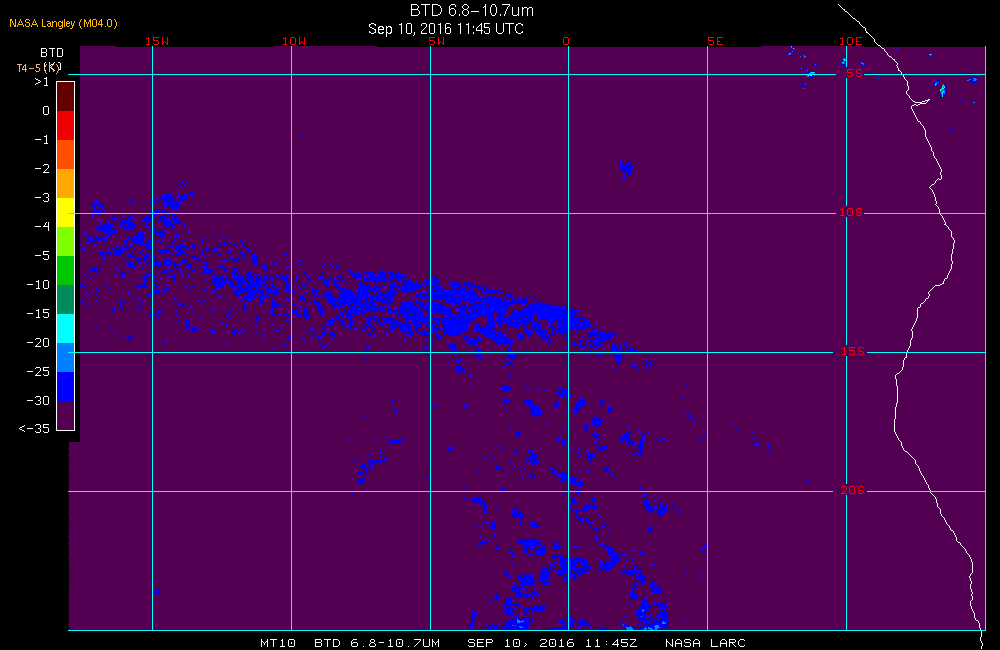The width and height of the screenshot is (1000, 650).
Task: Select the blue -25 legend swatch
Action: (66, 387)
